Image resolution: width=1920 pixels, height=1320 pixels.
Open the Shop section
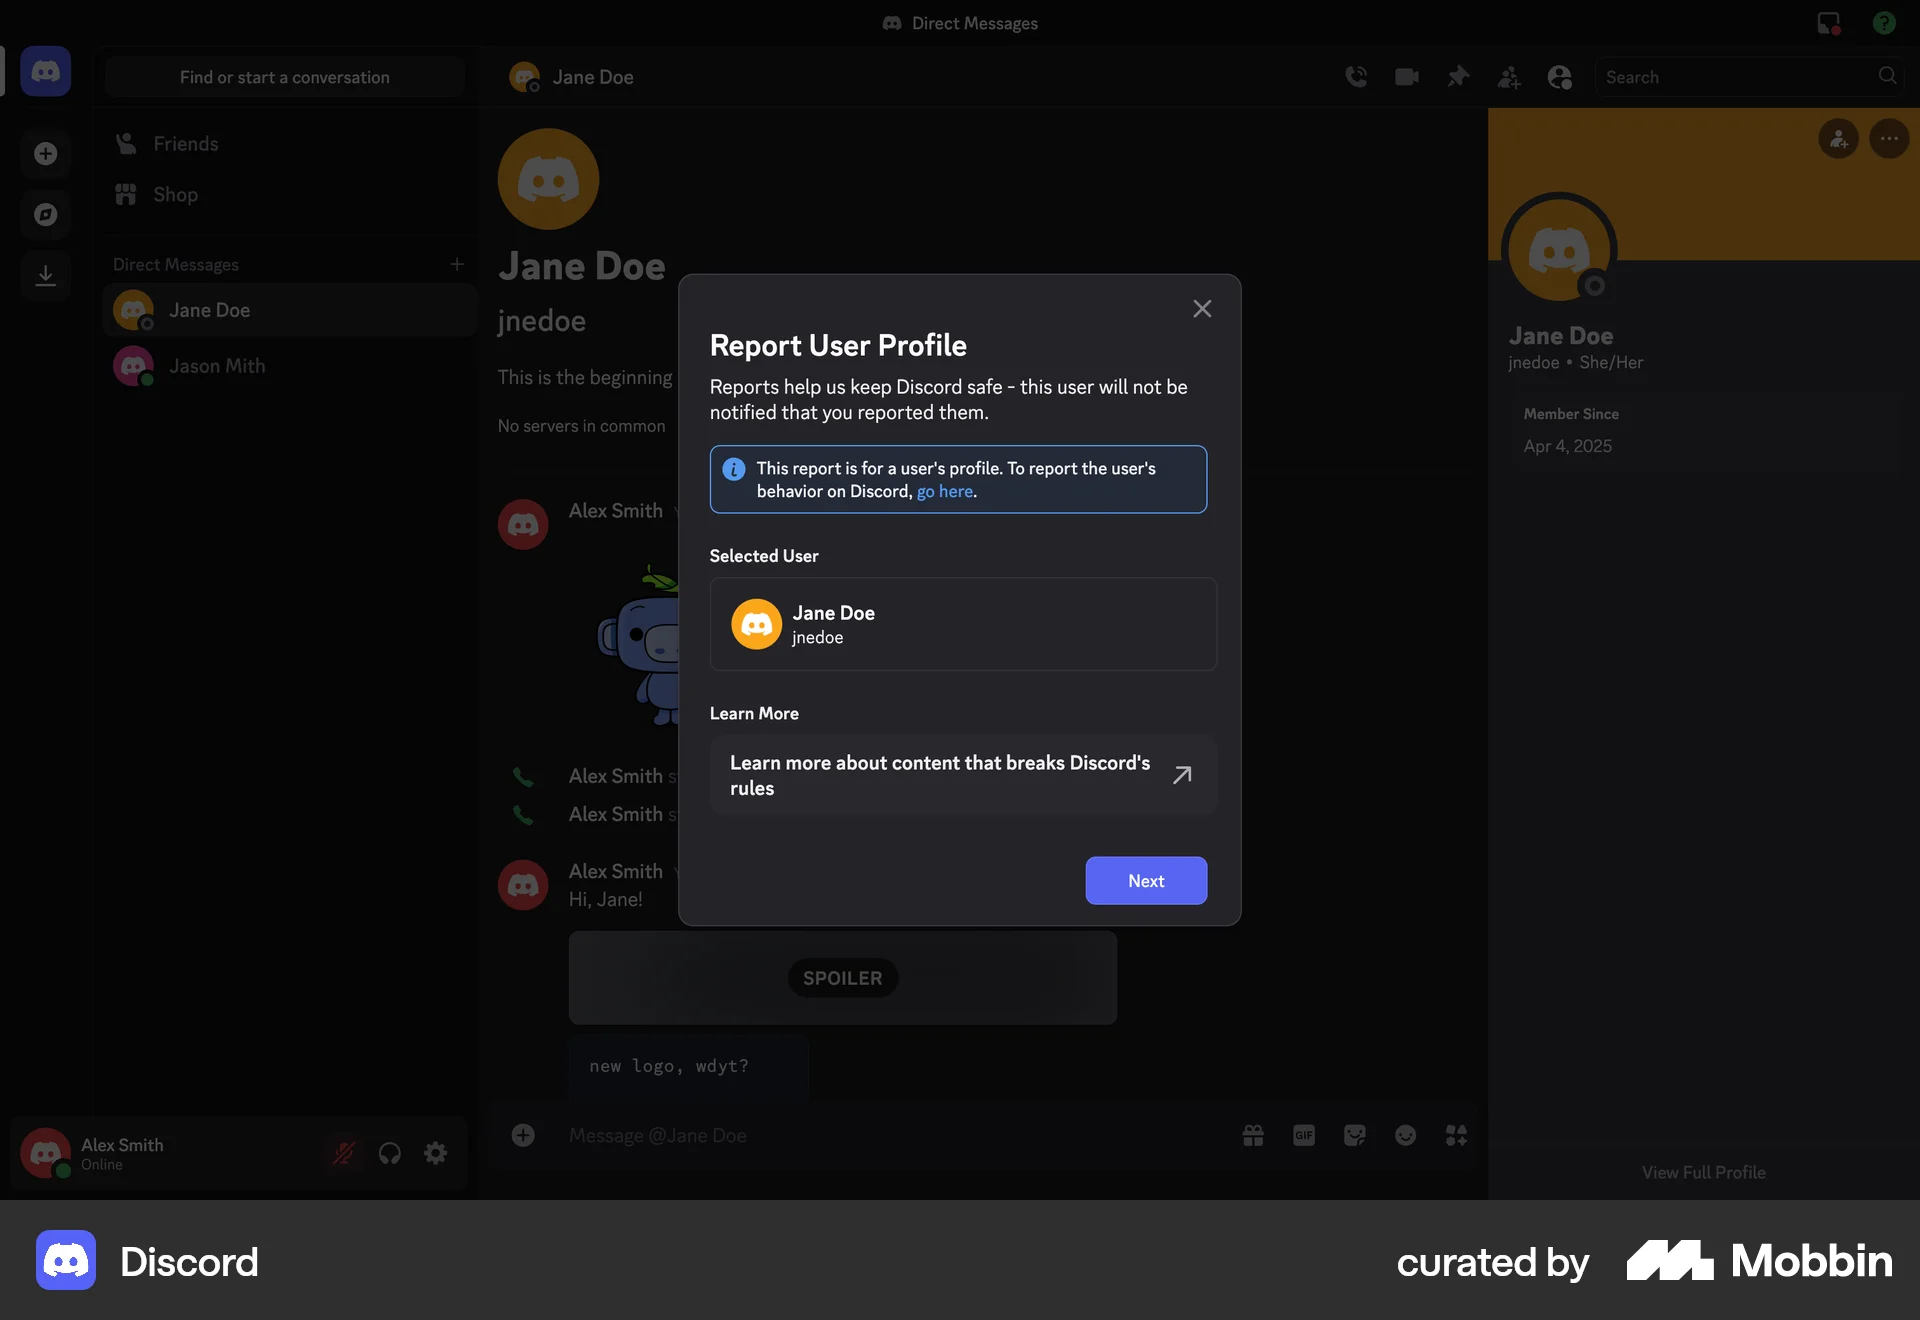coord(175,194)
